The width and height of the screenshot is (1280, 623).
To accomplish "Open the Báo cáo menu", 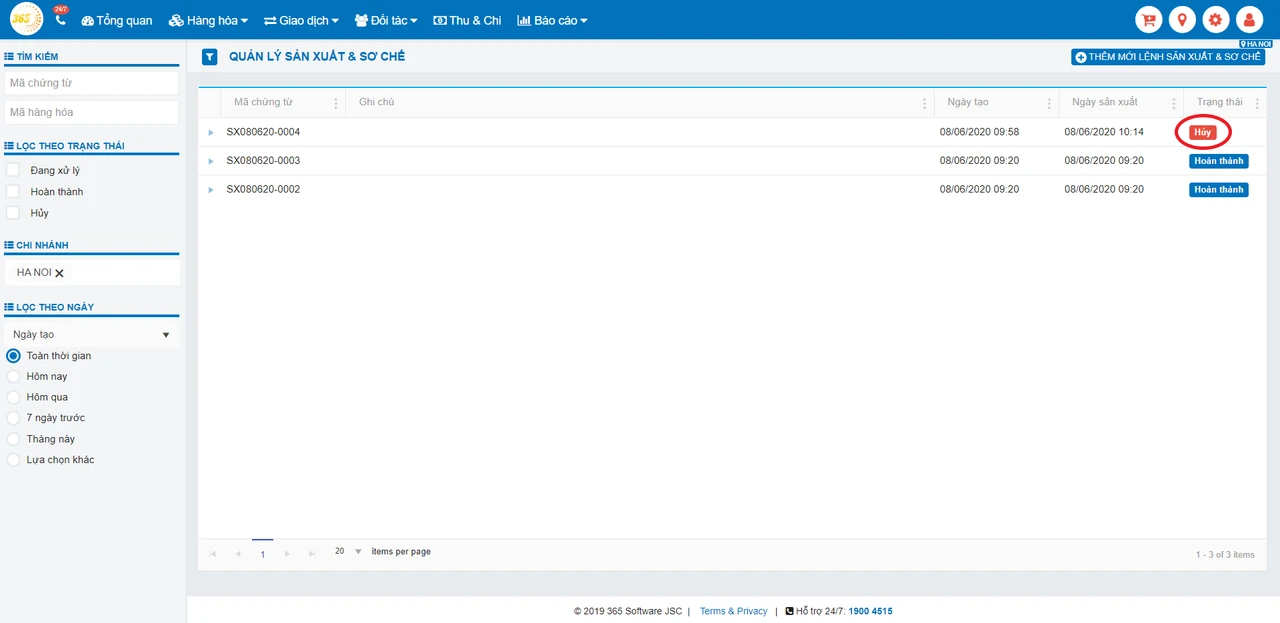I will [x=552, y=20].
